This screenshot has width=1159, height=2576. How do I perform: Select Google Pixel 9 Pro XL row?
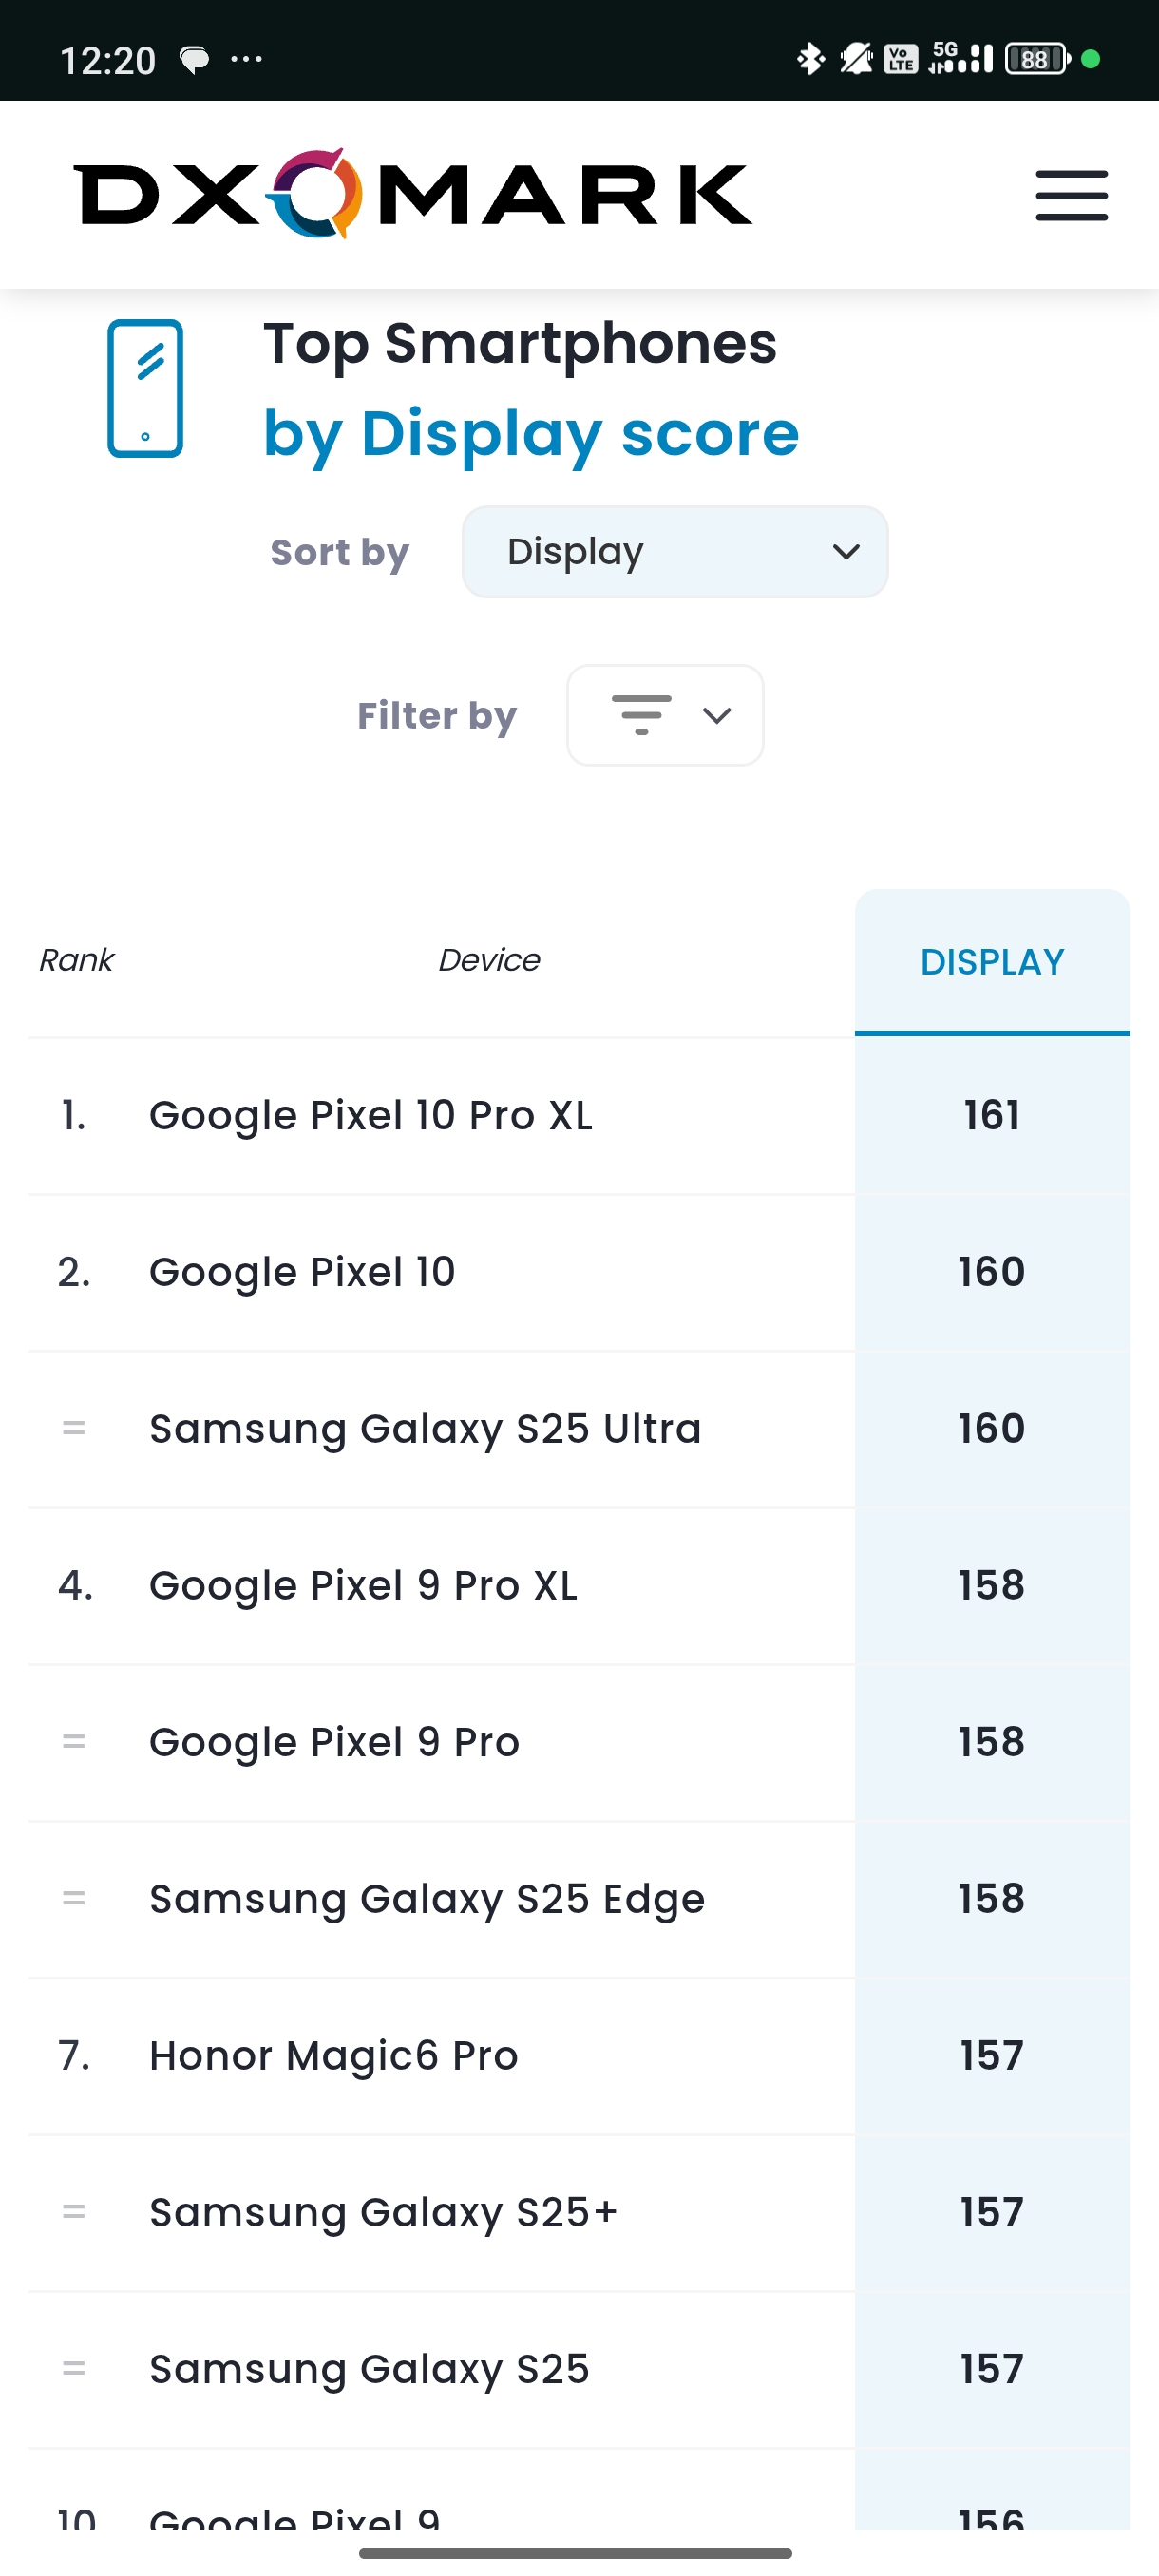pyautogui.click(x=363, y=1586)
